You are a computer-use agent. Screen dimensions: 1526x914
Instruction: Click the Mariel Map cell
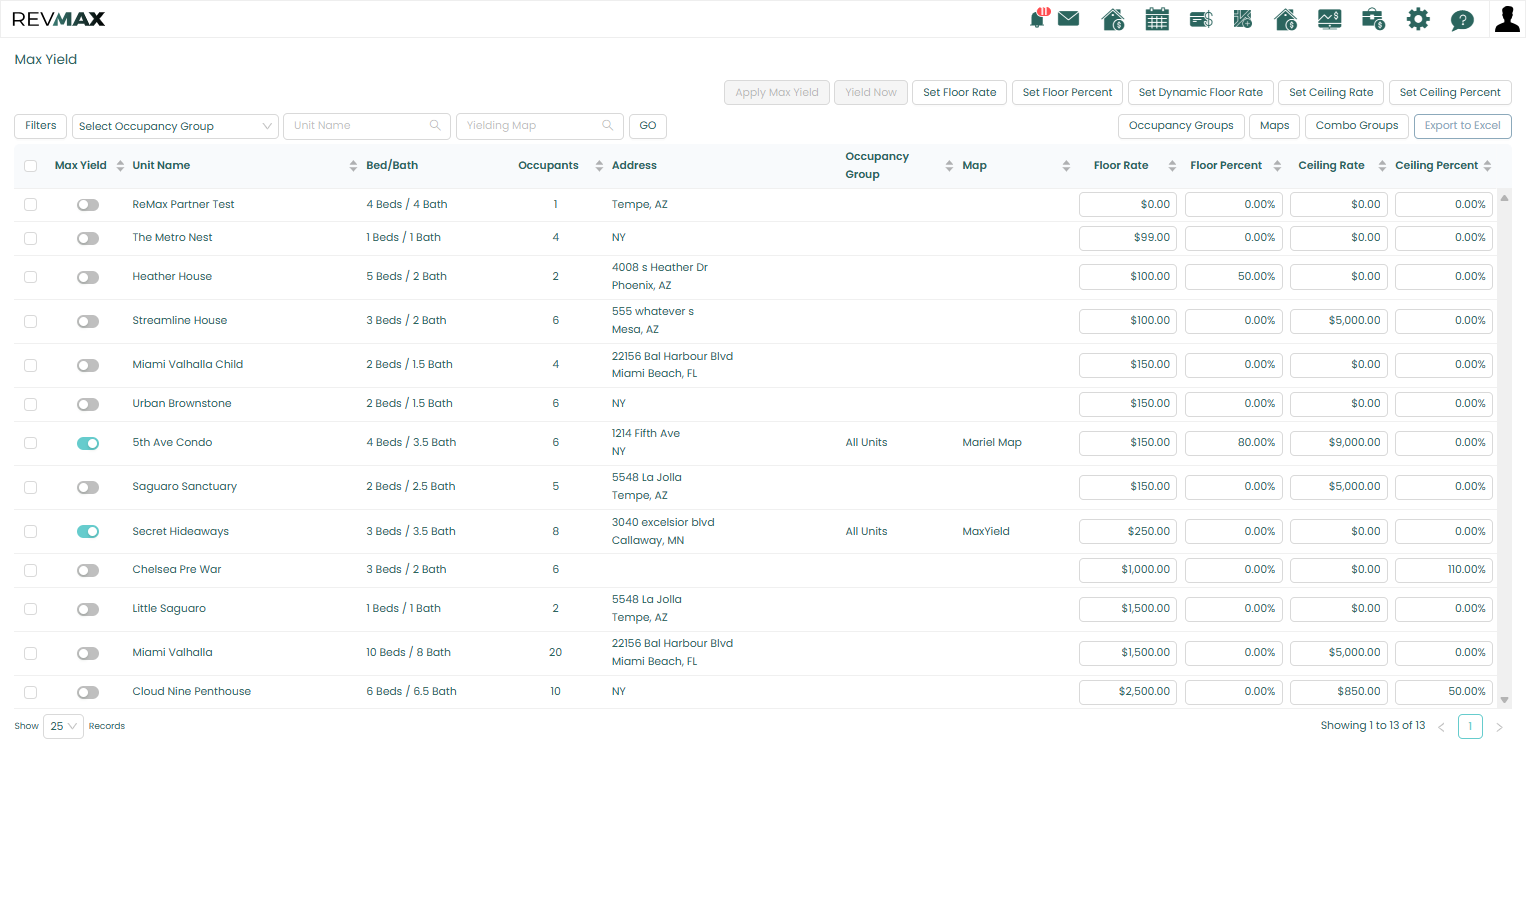tap(992, 443)
